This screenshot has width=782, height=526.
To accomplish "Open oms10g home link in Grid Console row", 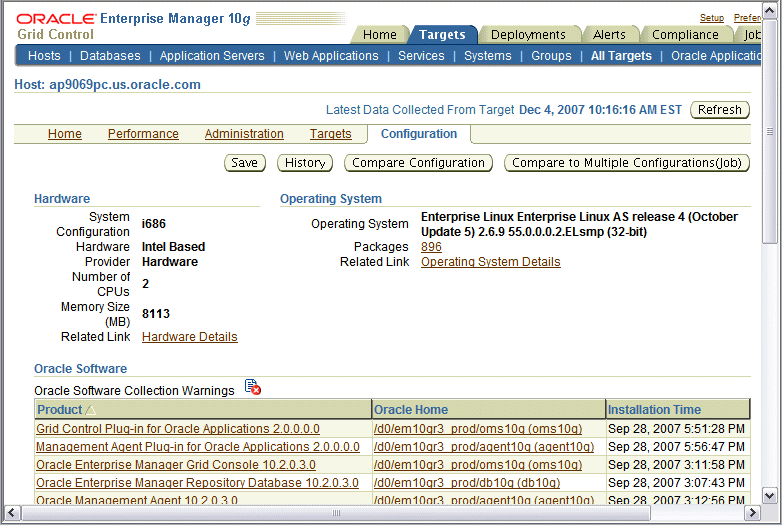I will point(478,465).
